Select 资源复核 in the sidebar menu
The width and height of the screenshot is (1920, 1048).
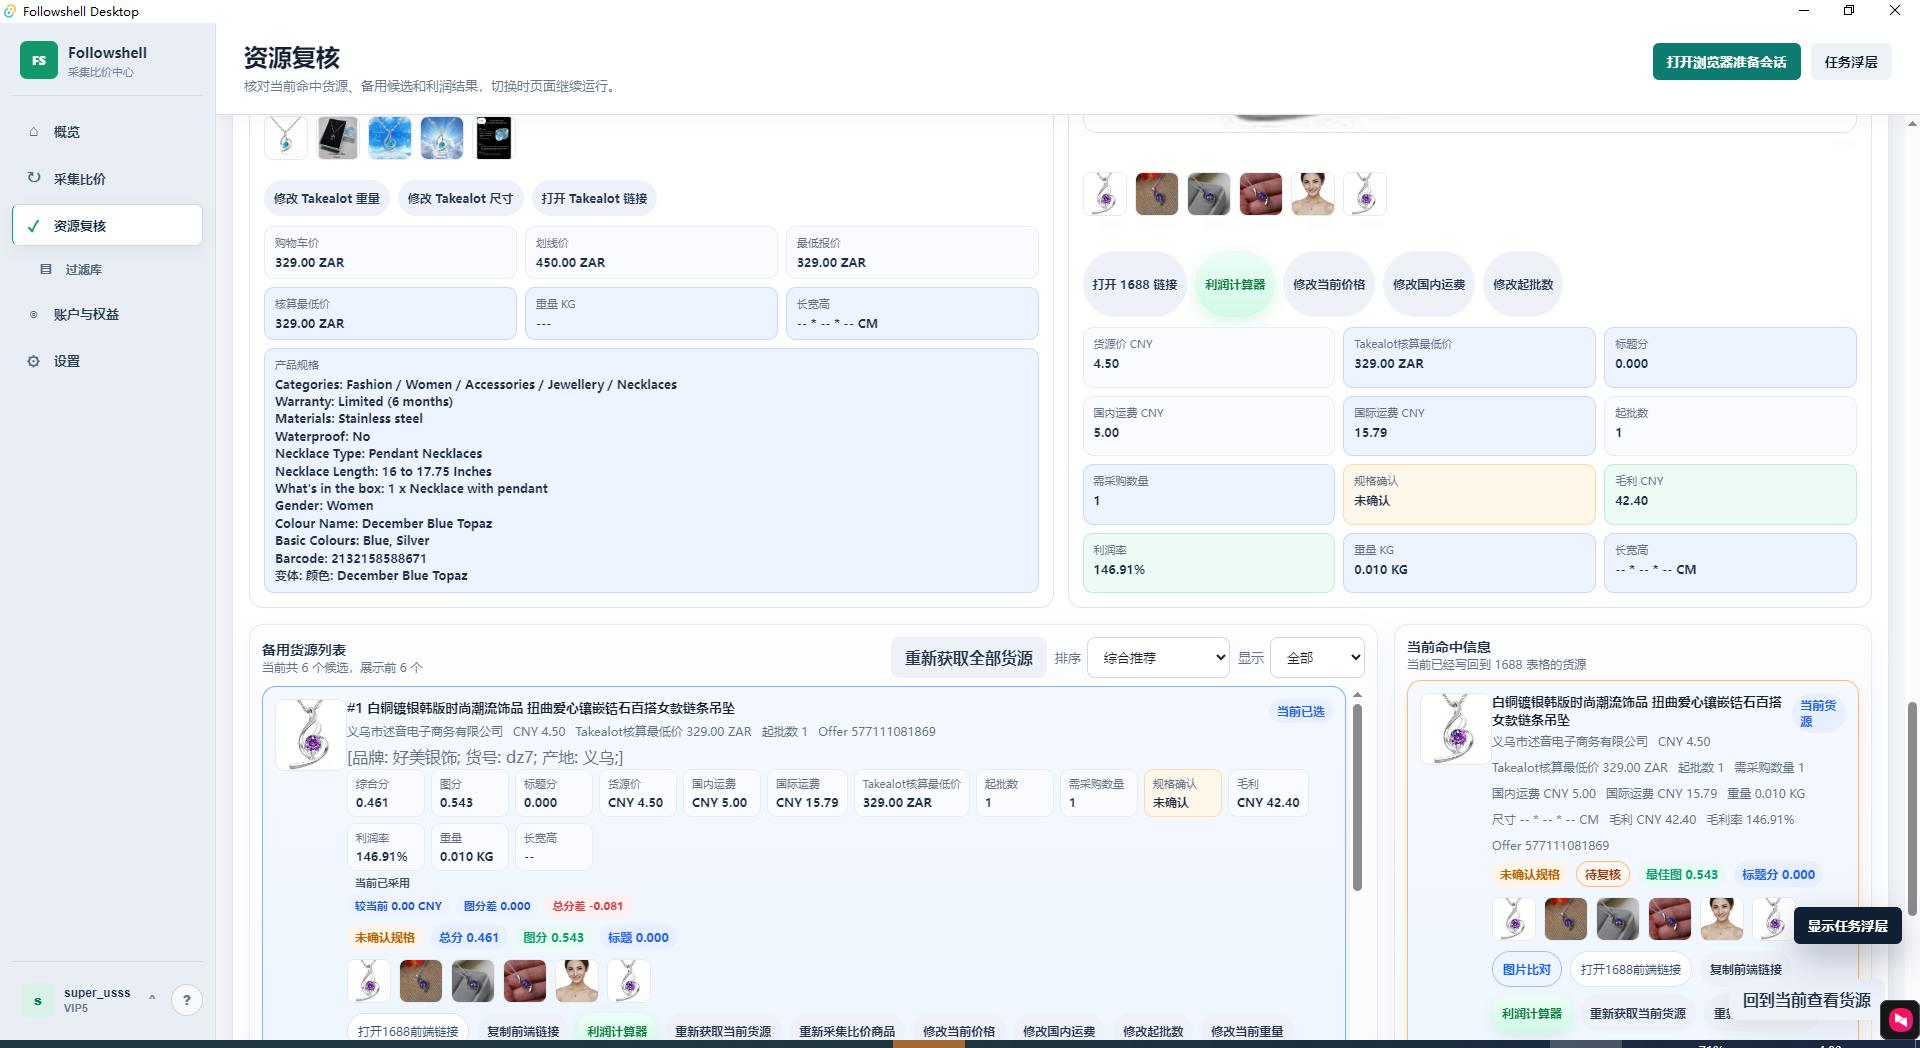pyautogui.click(x=107, y=225)
